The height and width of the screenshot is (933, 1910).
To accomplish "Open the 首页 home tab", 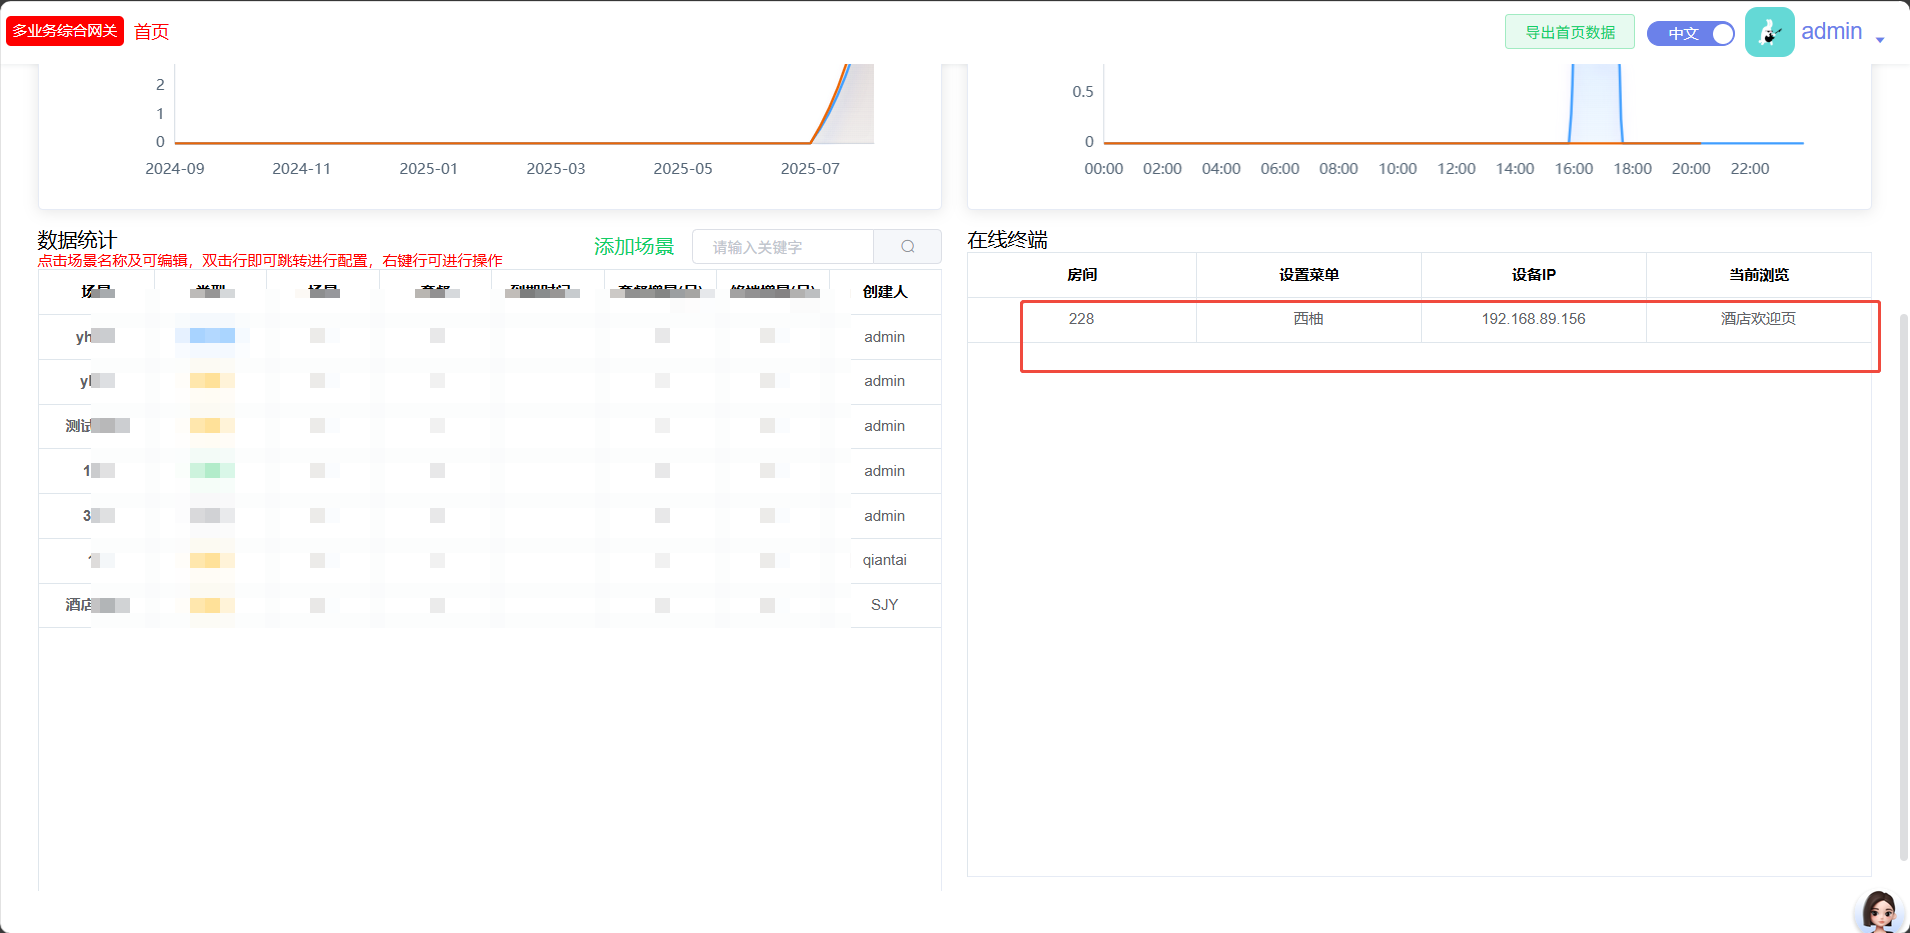I will pos(151,32).
